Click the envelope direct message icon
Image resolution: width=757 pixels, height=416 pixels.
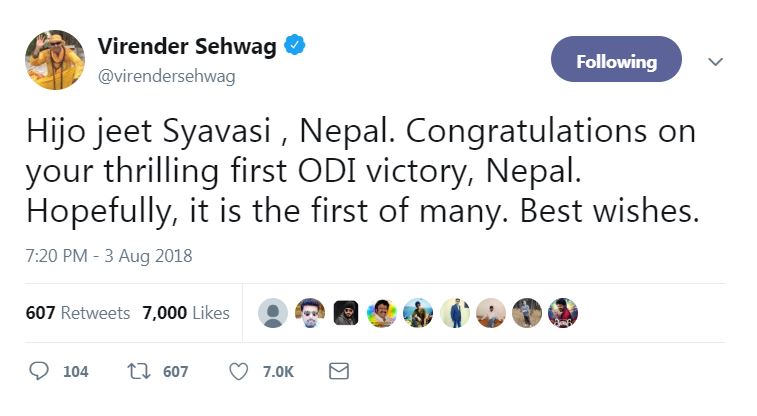[339, 371]
